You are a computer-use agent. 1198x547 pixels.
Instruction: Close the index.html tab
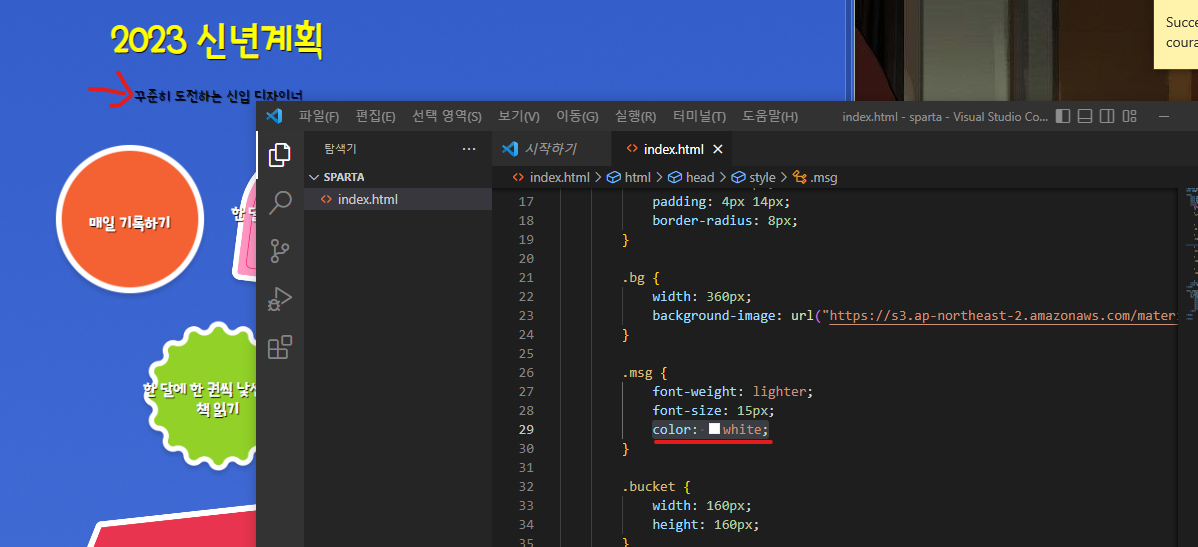(x=717, y=149)
